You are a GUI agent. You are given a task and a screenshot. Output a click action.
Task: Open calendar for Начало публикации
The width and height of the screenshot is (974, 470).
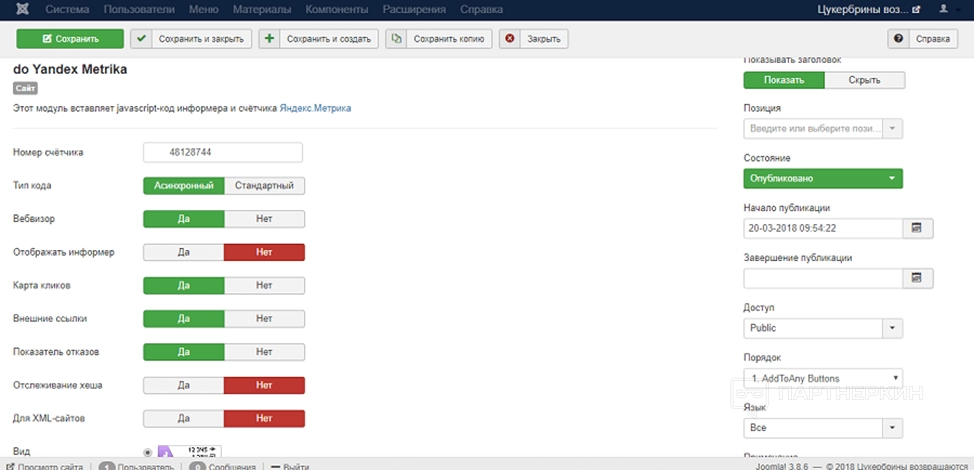pyautogui.click(x=917, y=228)
